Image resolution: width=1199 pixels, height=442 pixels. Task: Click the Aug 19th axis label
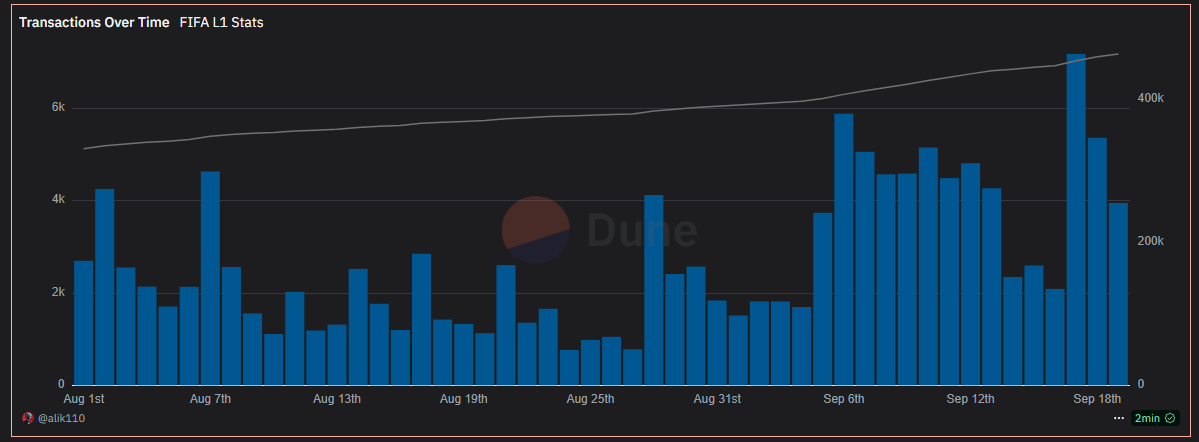pos(464,399)
